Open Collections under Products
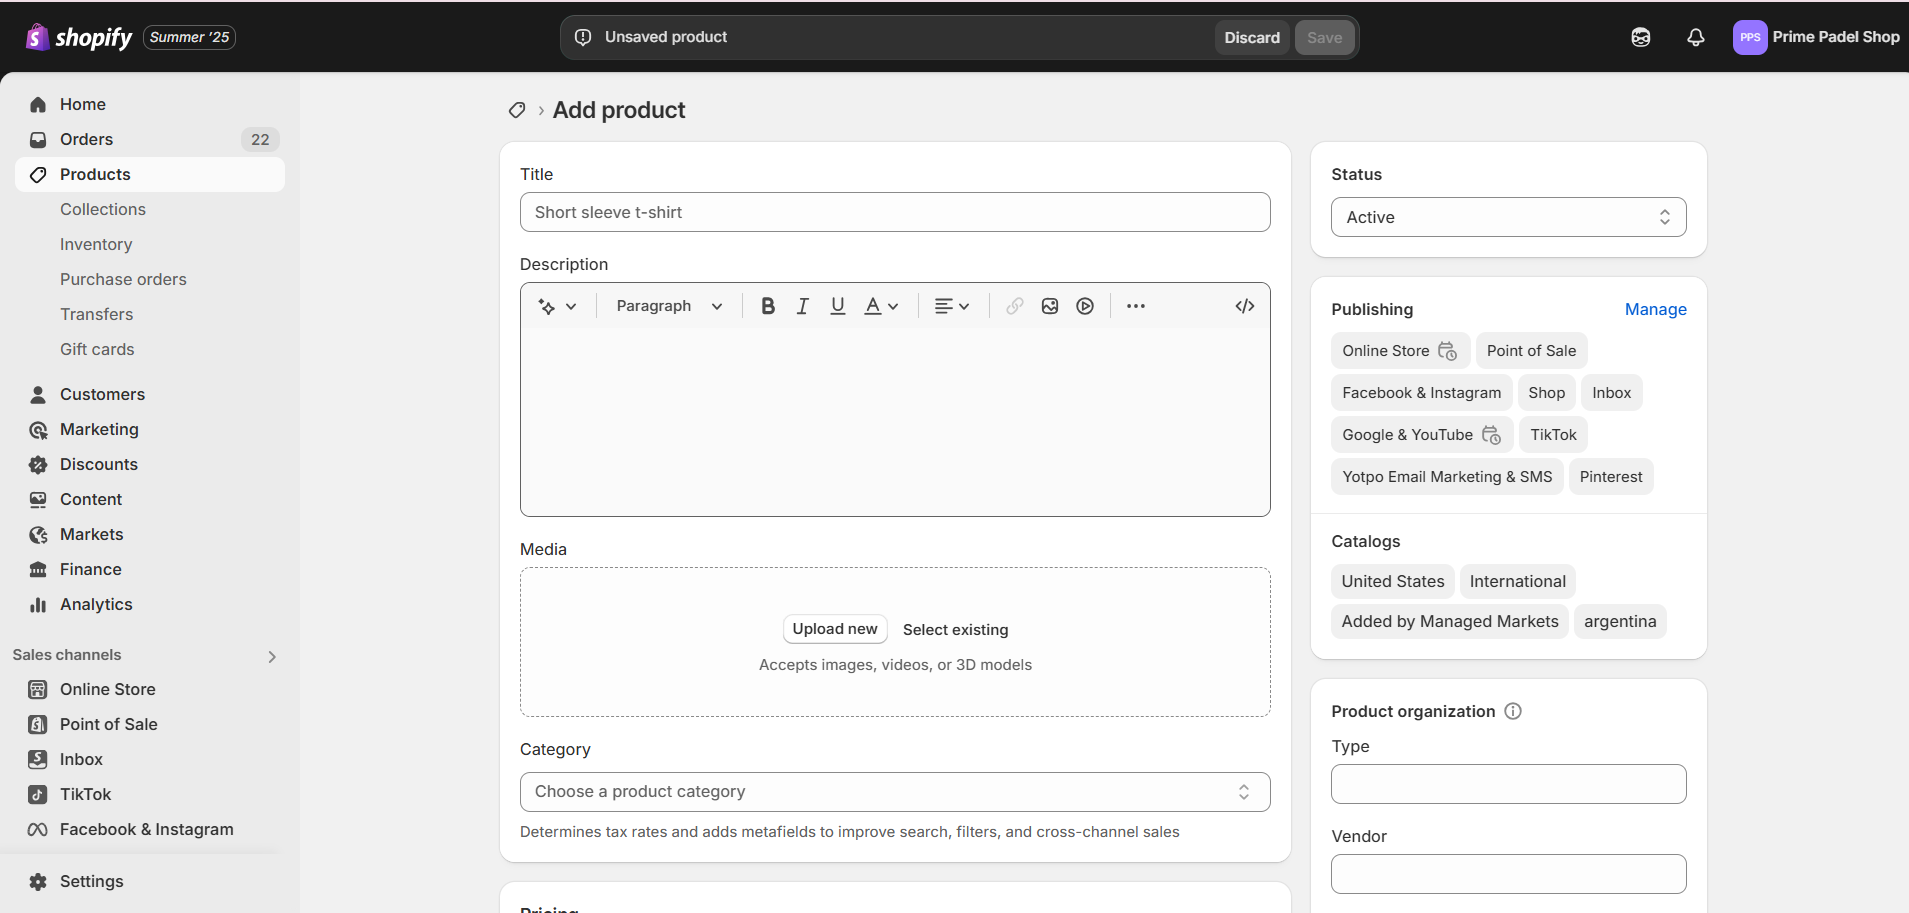This screenshot has height=913, width=1909. coord(103,209)
